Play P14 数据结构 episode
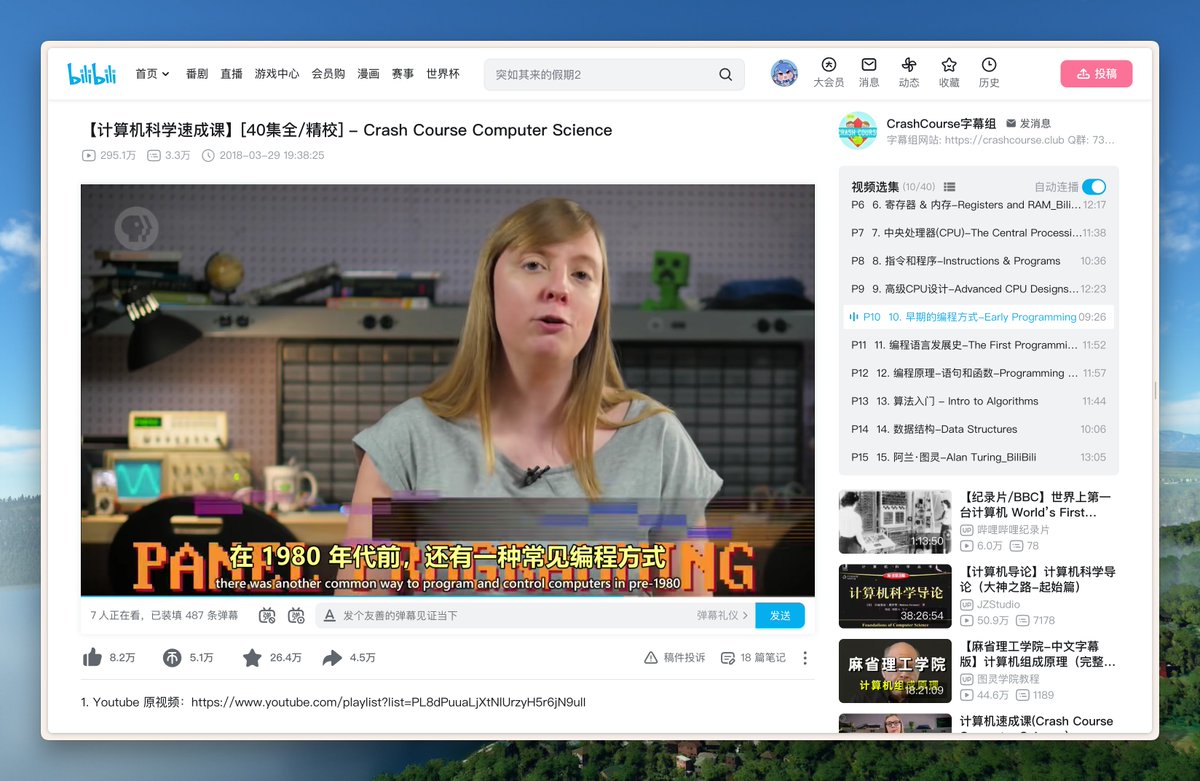This screenshot has height=781, width=1200. tap(978, 429)
